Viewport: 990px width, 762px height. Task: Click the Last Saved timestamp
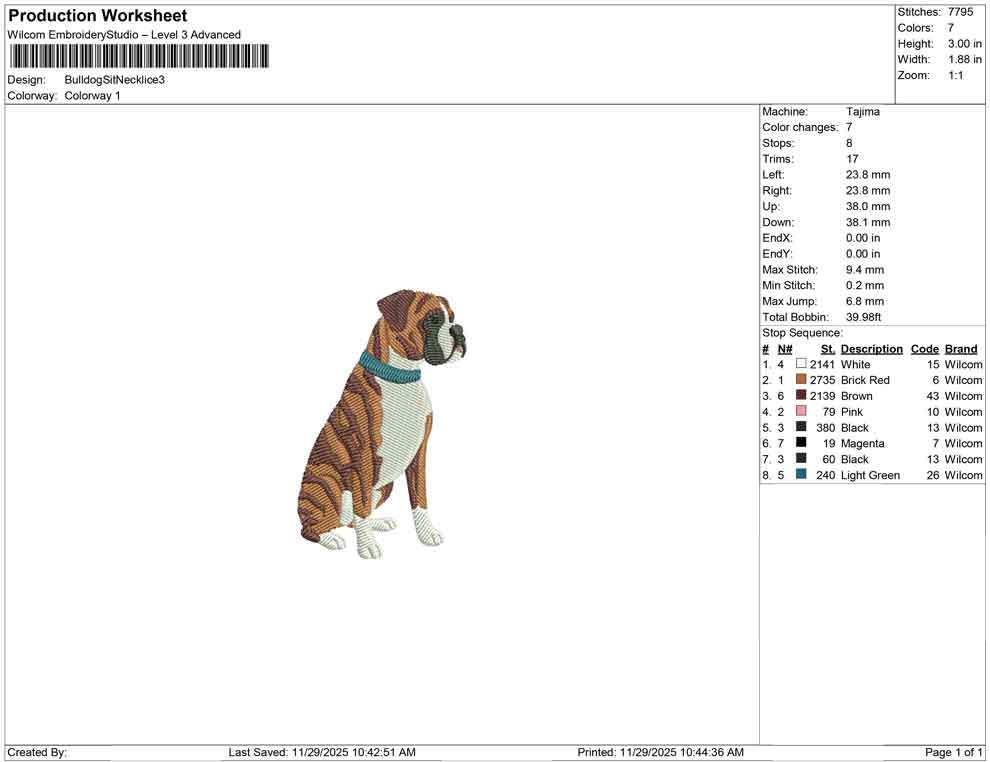click(x=322, y=752)
